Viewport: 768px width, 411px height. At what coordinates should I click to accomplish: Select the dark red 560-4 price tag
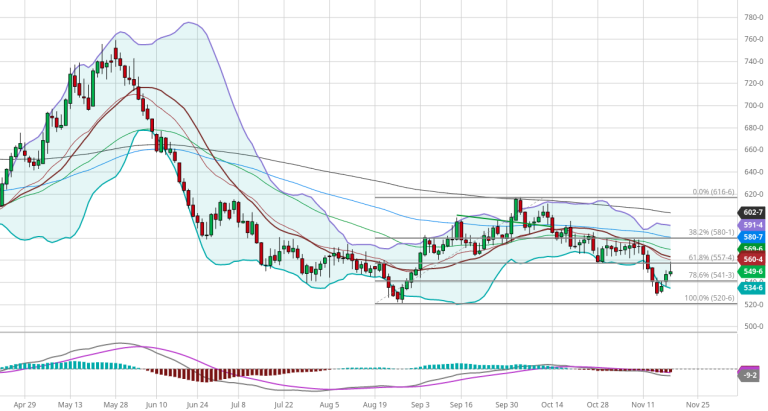point(752,259)
